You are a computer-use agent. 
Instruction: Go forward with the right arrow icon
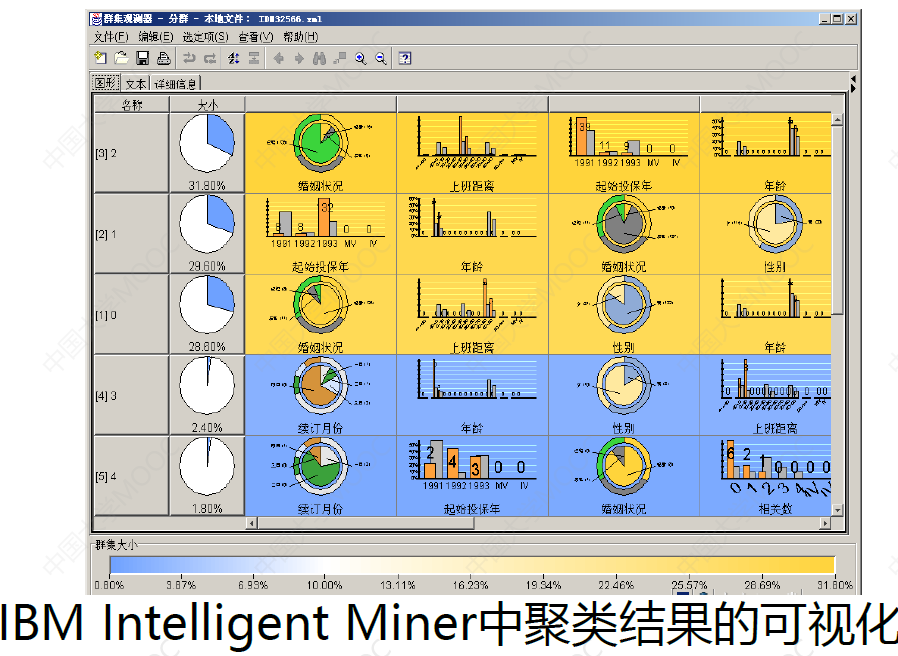[x=299, y=58]
